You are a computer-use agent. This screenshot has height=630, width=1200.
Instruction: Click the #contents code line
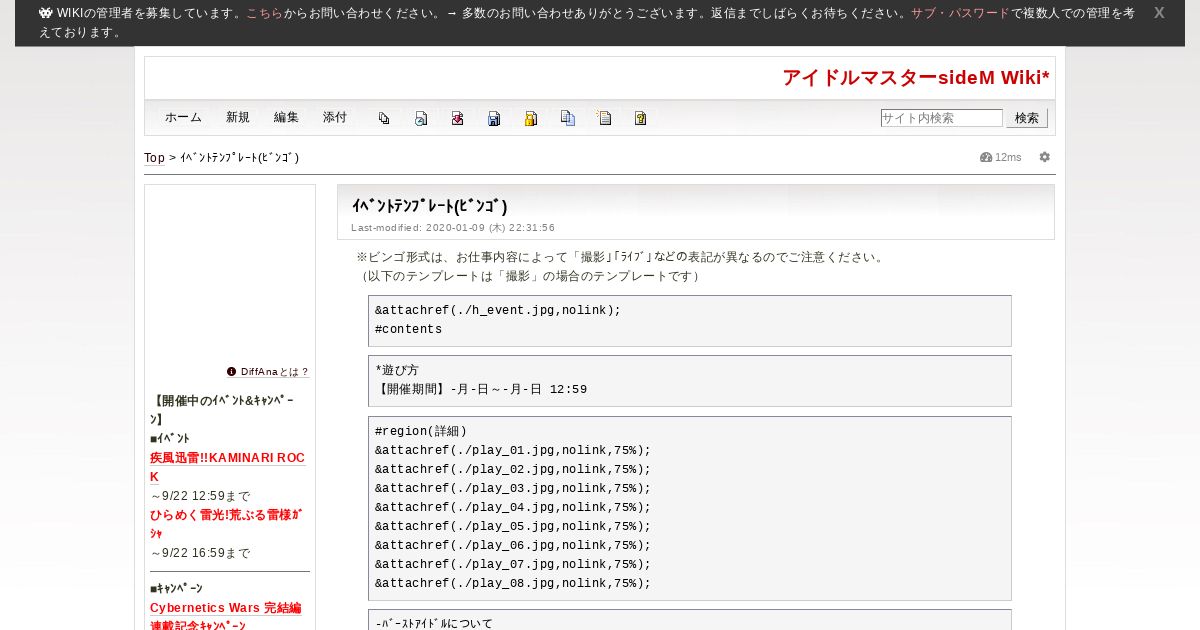click(408, 329)
